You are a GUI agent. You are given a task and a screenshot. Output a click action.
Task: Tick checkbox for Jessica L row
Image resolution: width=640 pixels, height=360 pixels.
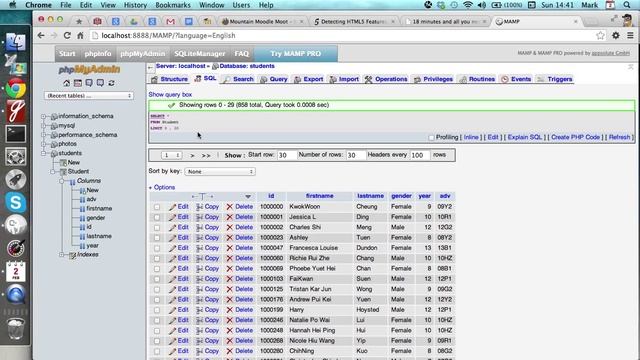(157, 217)
